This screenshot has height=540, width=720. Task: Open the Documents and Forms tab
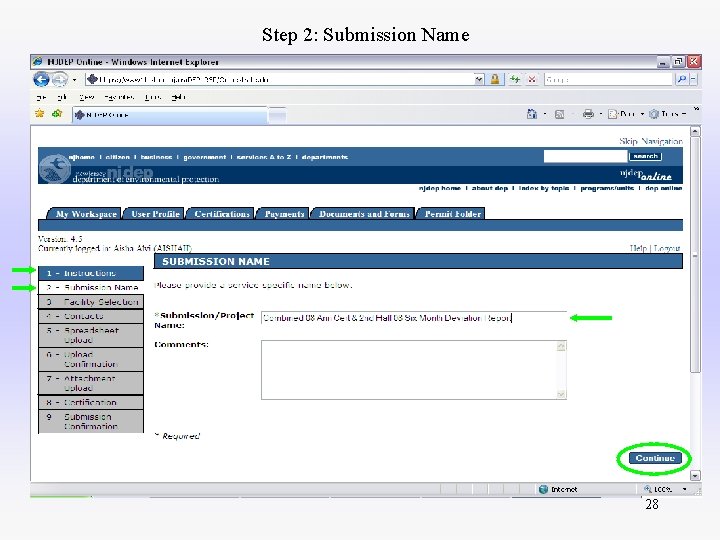click(364, 214)
